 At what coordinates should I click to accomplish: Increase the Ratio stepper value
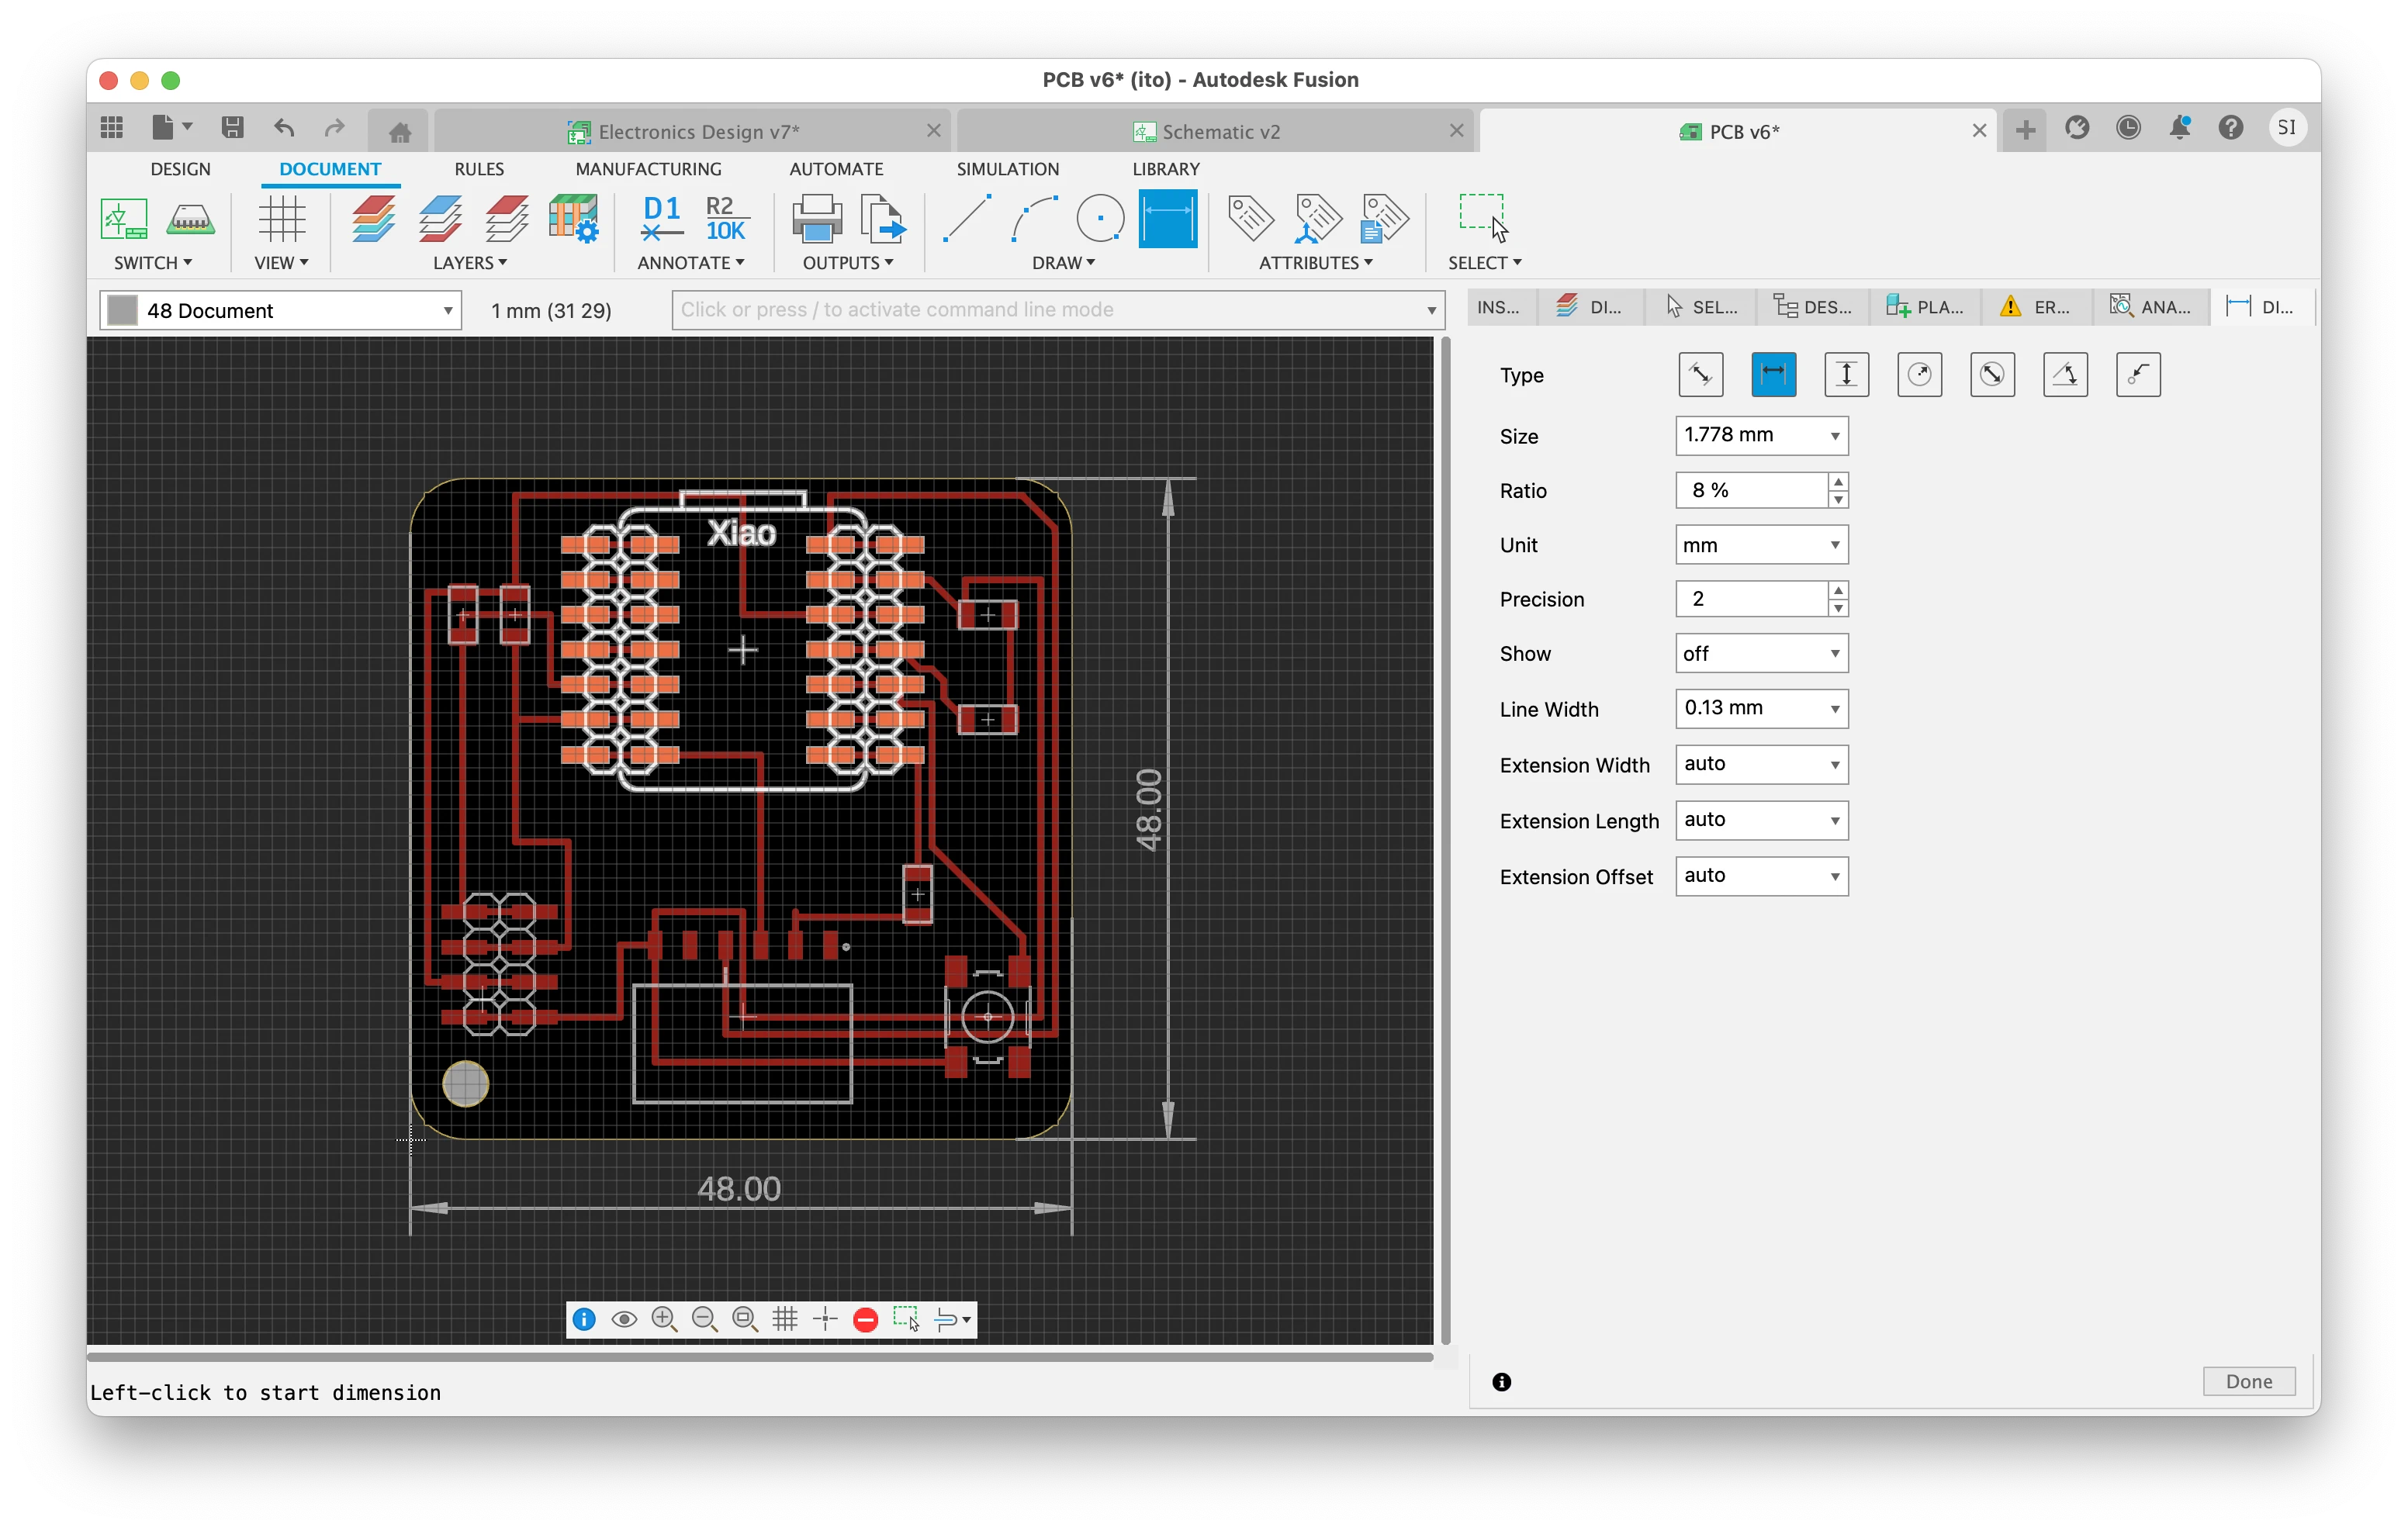tap(1838, 481)
